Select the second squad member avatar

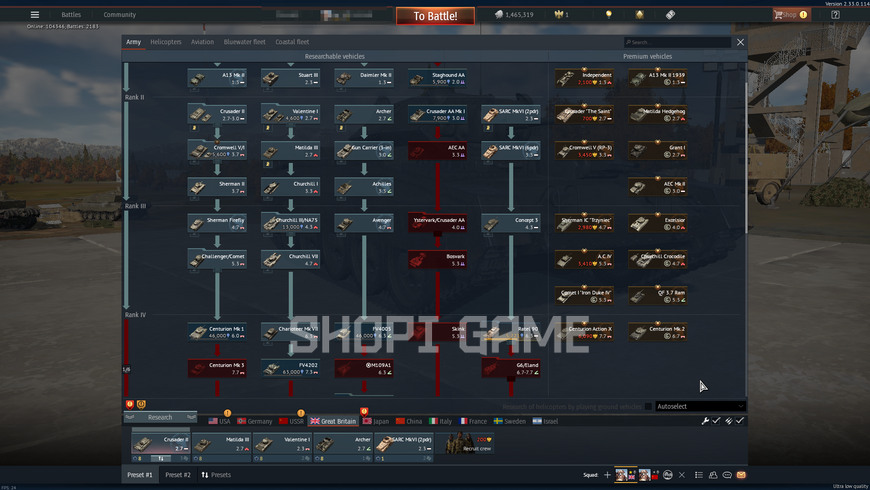pos(644,475)
